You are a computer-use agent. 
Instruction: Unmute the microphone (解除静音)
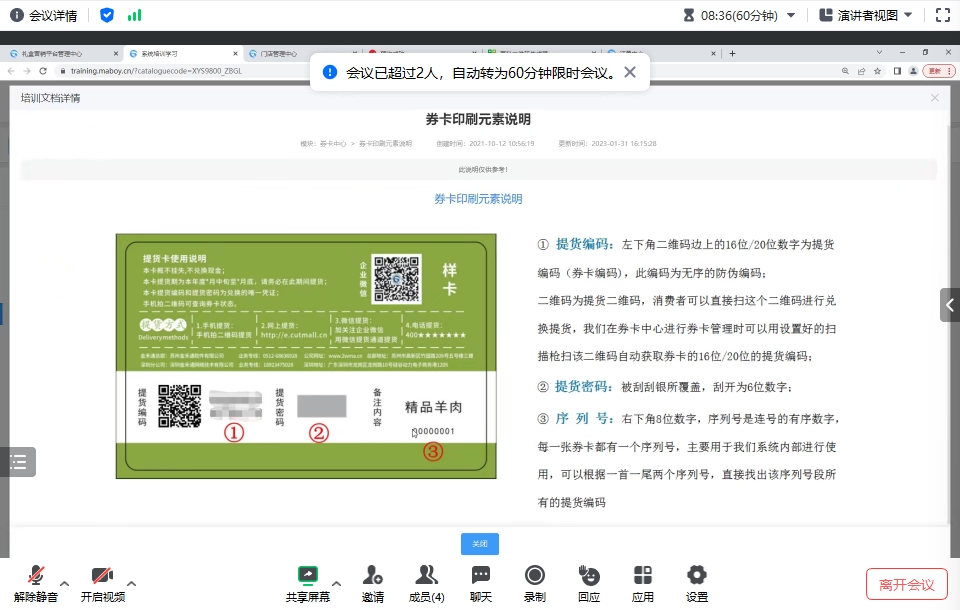pos(36,576)
